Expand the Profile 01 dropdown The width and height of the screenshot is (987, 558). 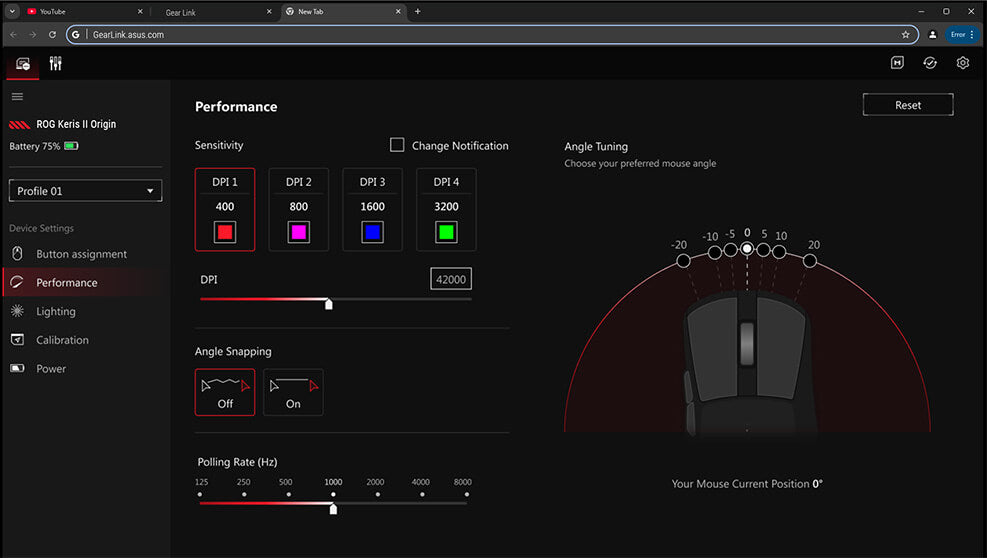[85, 191]
